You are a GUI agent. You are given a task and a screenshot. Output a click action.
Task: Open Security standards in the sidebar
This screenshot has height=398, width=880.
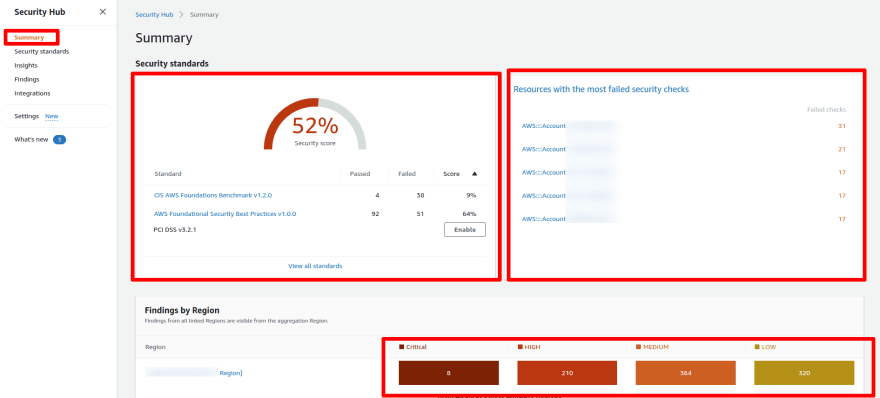coord(42,52)
